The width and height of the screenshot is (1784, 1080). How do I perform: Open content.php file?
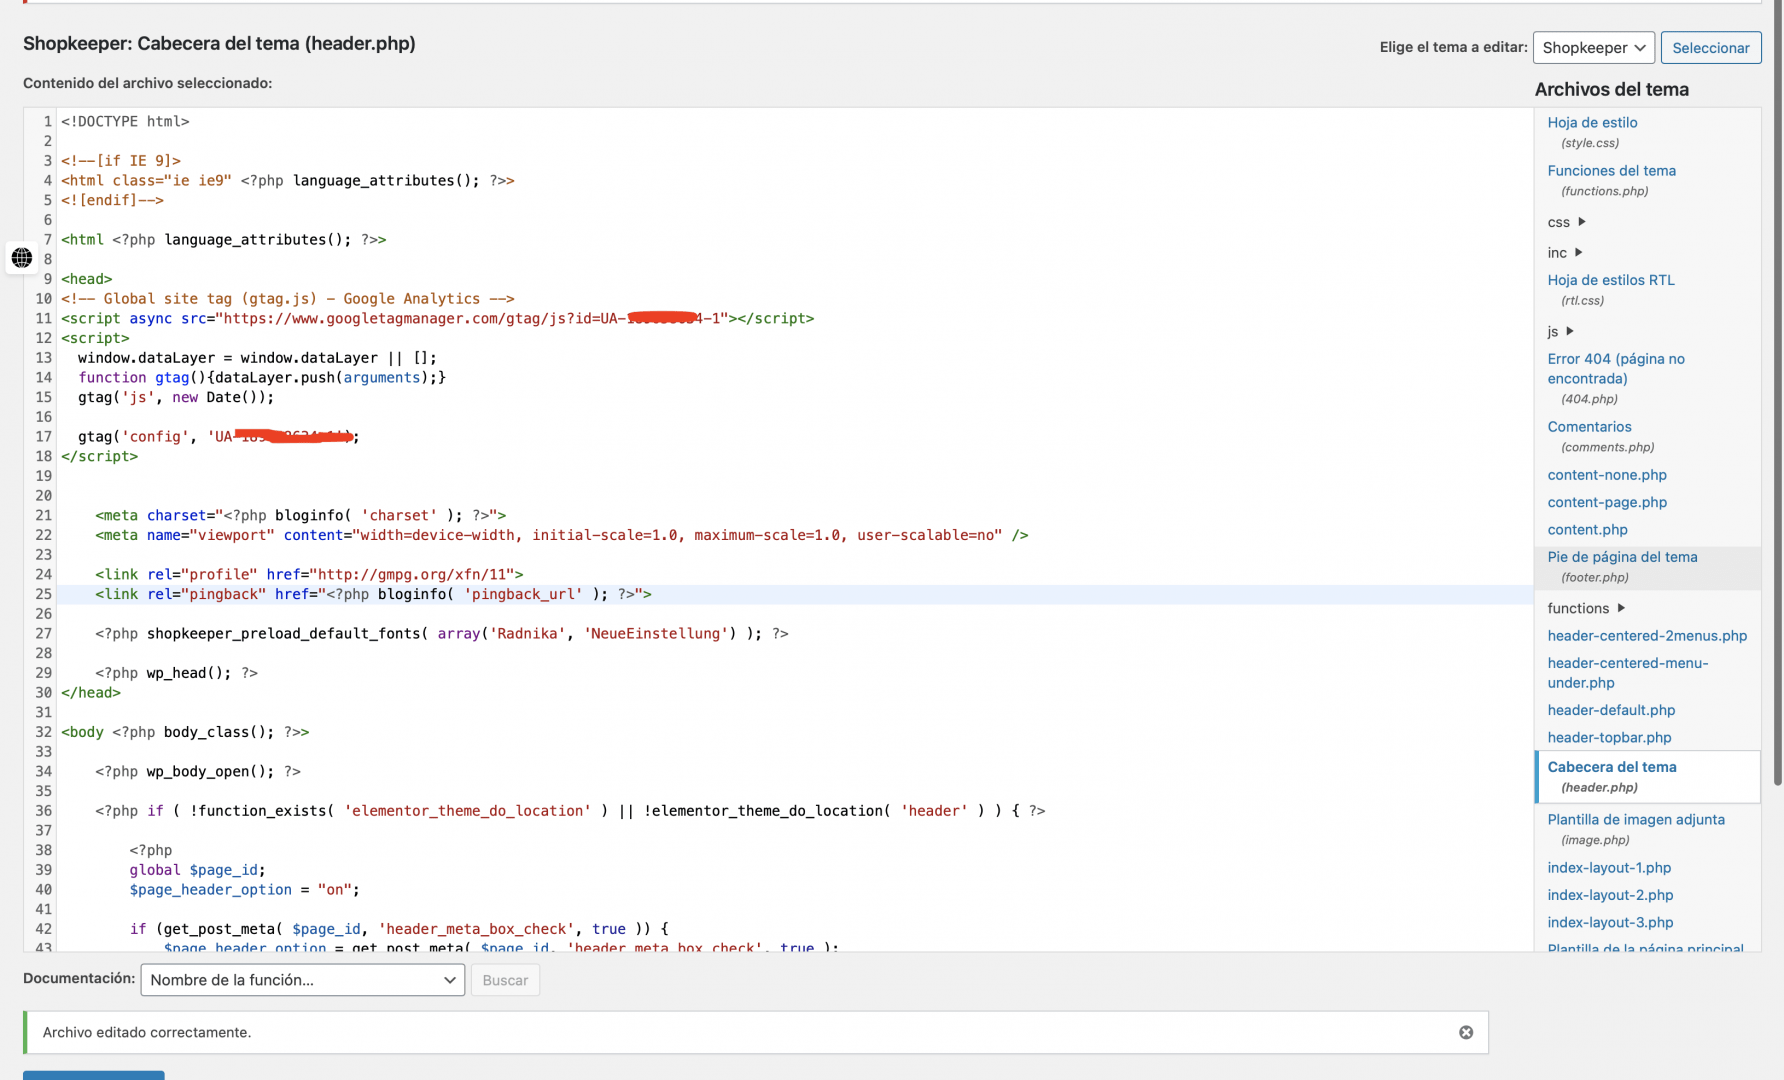[1587, 529]
